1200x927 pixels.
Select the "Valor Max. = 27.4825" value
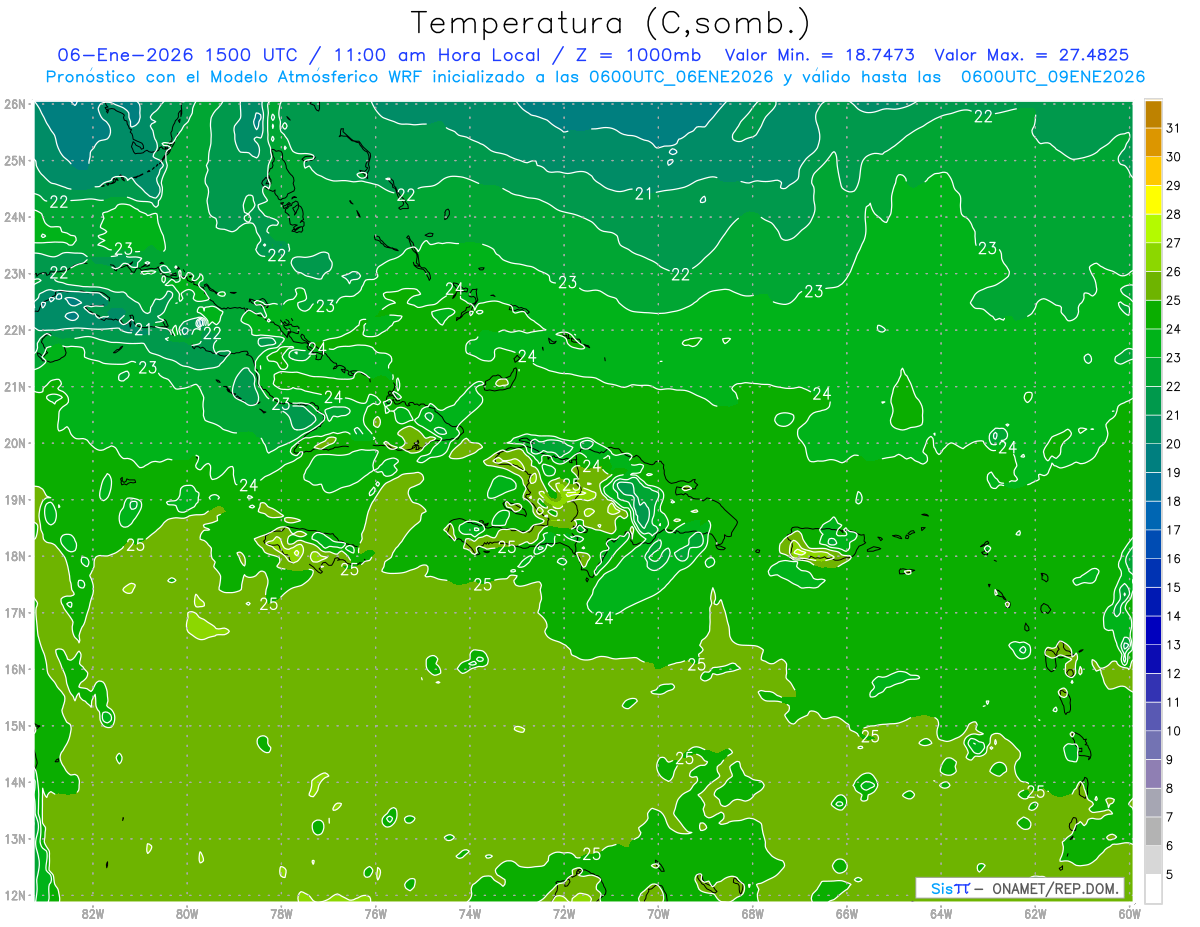pyautogui.click(x=1032, y=55)
